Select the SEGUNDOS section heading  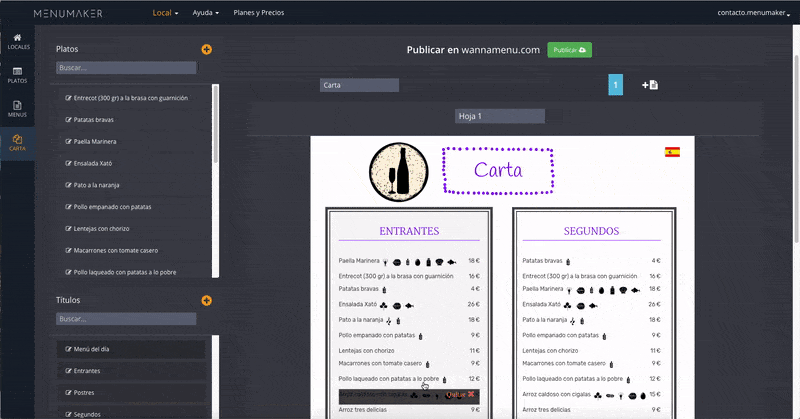pos(591,231)
